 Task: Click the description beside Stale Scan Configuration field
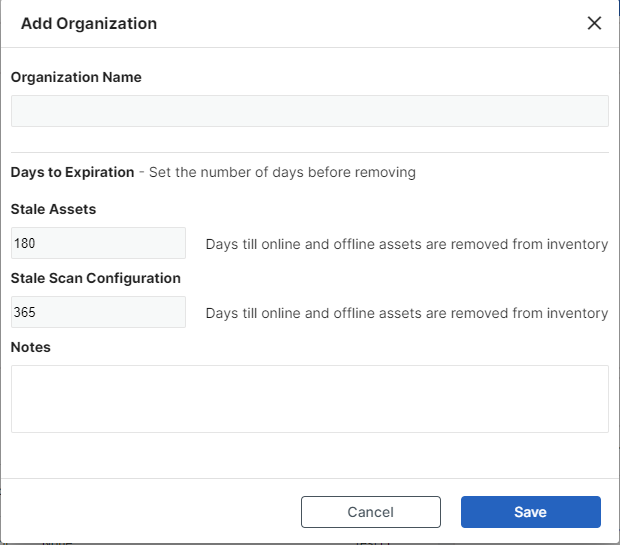coord(406,313)
